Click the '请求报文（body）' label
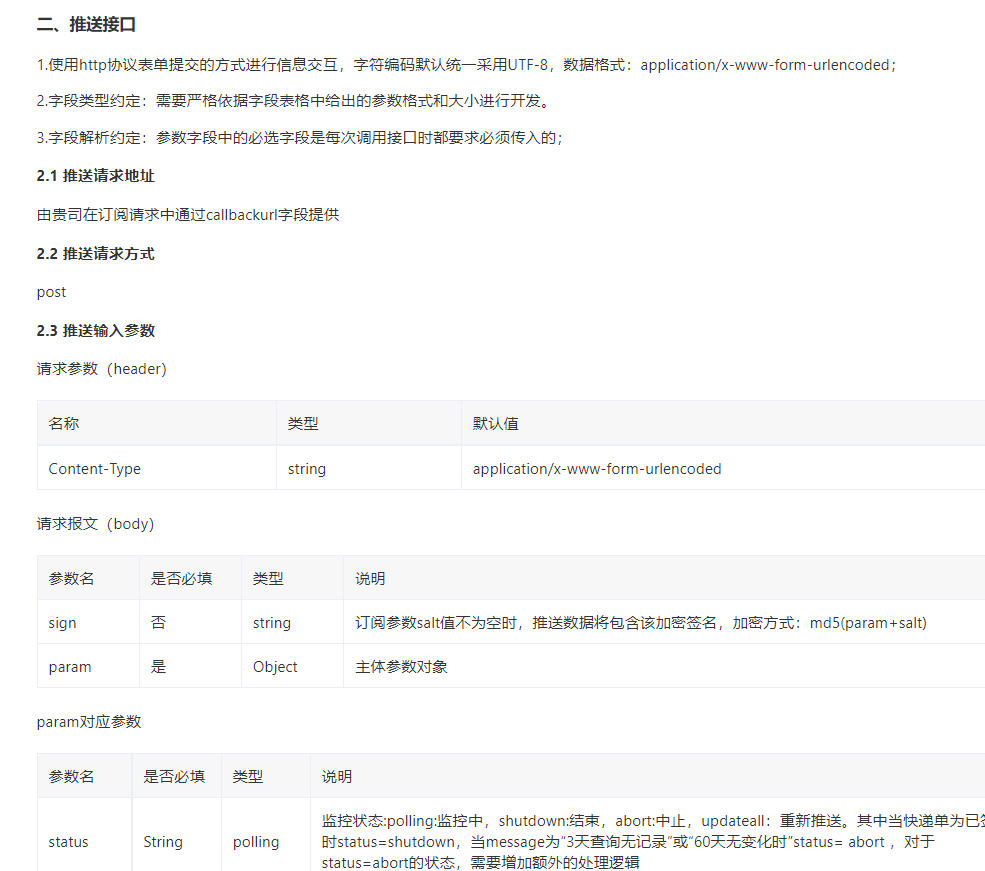 pos(95,524)
